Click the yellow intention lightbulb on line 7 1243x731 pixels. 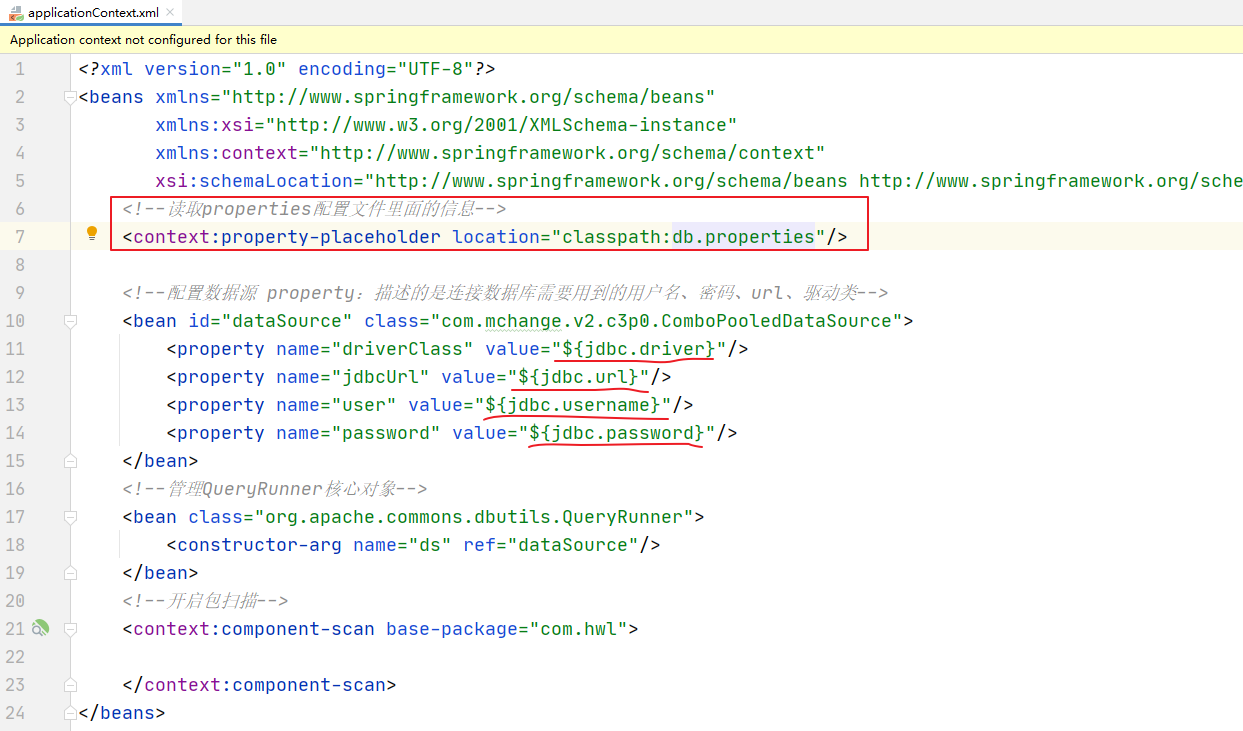[92, 234]
